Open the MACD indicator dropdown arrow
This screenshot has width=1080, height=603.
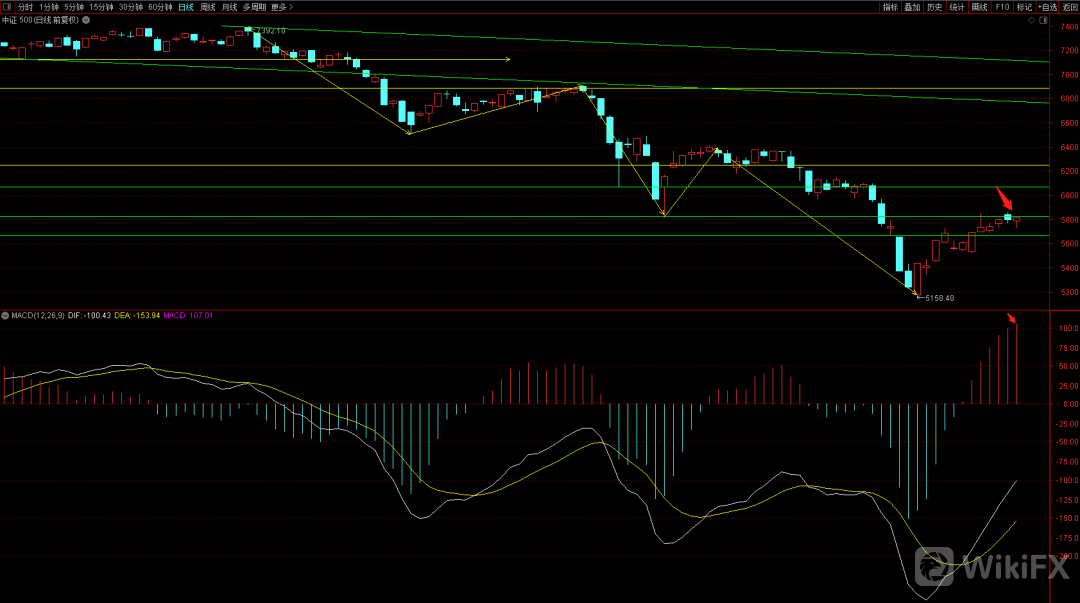(x=4, y=316)
